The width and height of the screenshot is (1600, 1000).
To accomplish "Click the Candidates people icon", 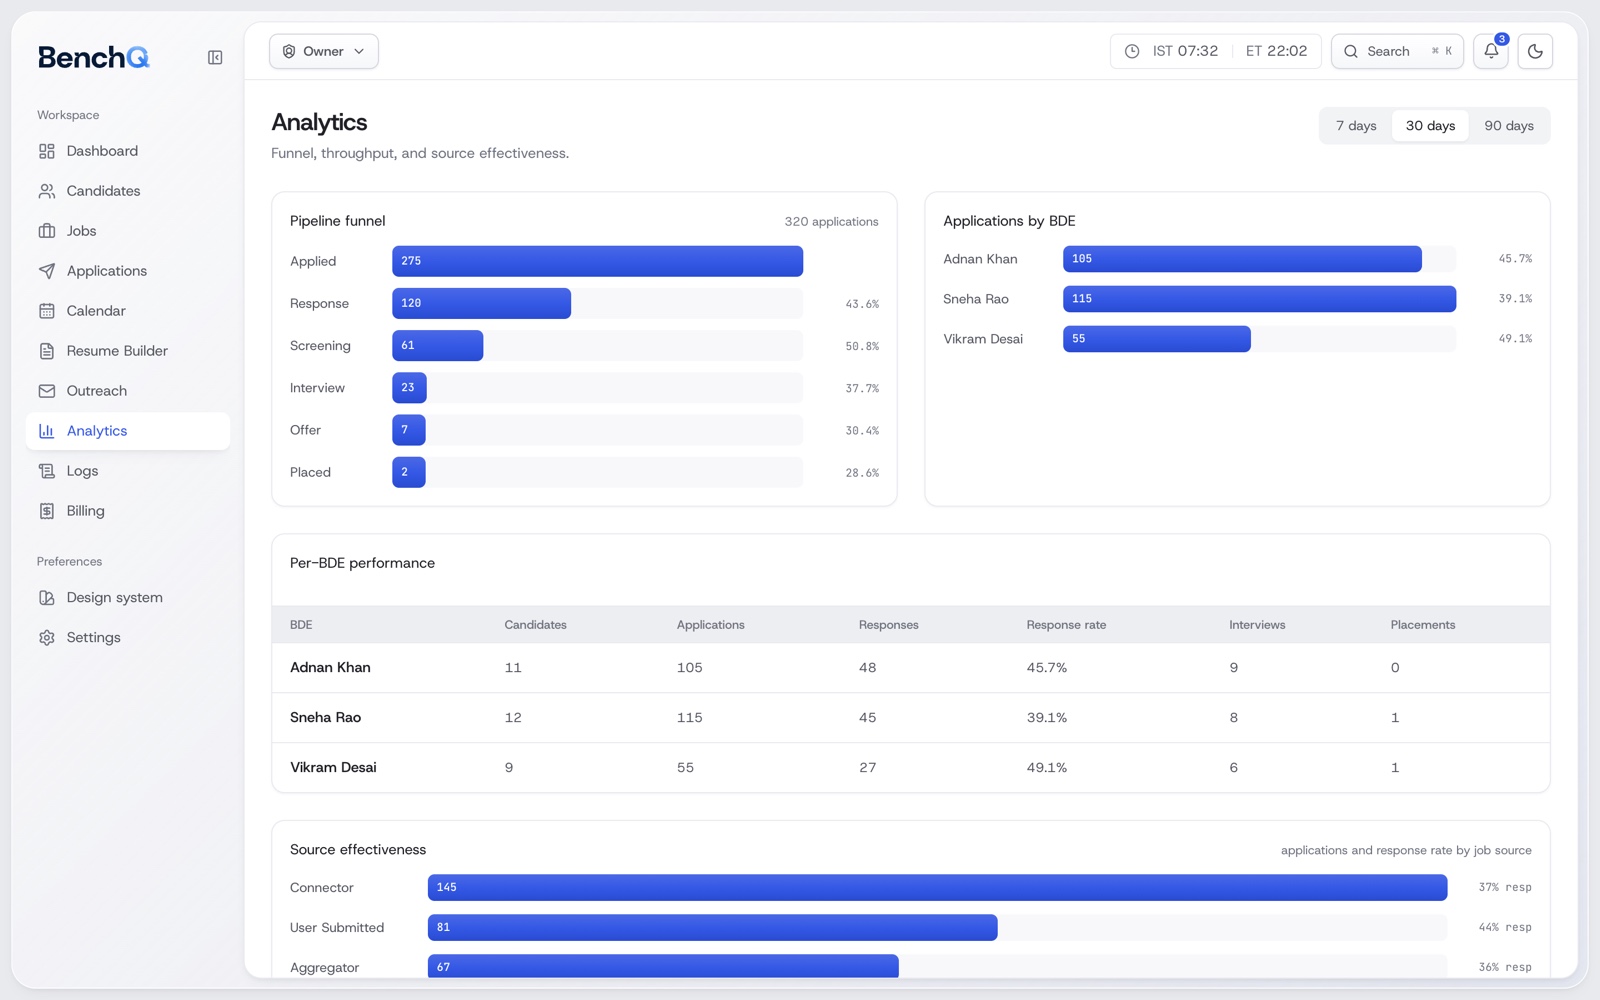I will [x=47, y=191].
